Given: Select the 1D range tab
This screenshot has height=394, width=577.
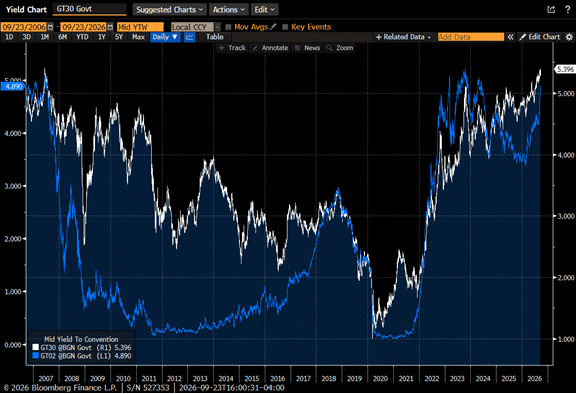Looking at the screenshot, I should [9, 37].
